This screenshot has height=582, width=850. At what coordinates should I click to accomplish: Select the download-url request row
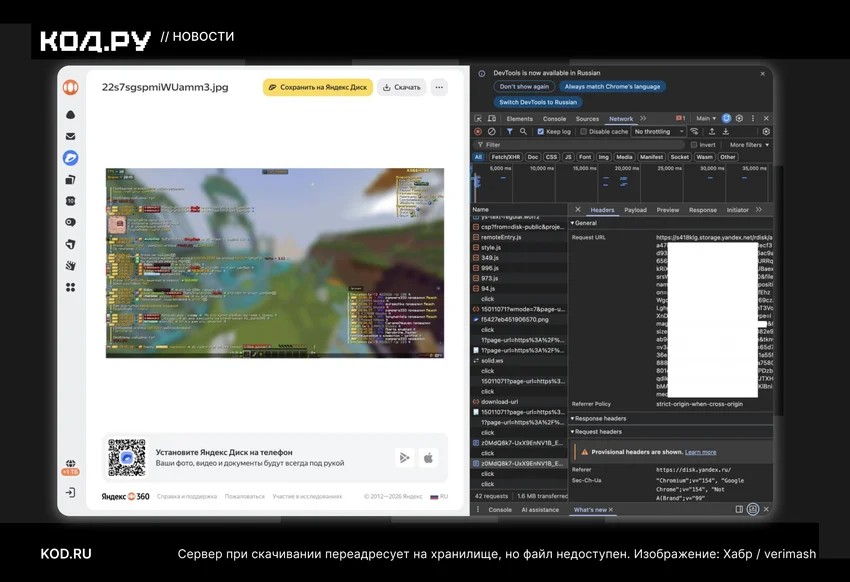(x=520, y=402)
